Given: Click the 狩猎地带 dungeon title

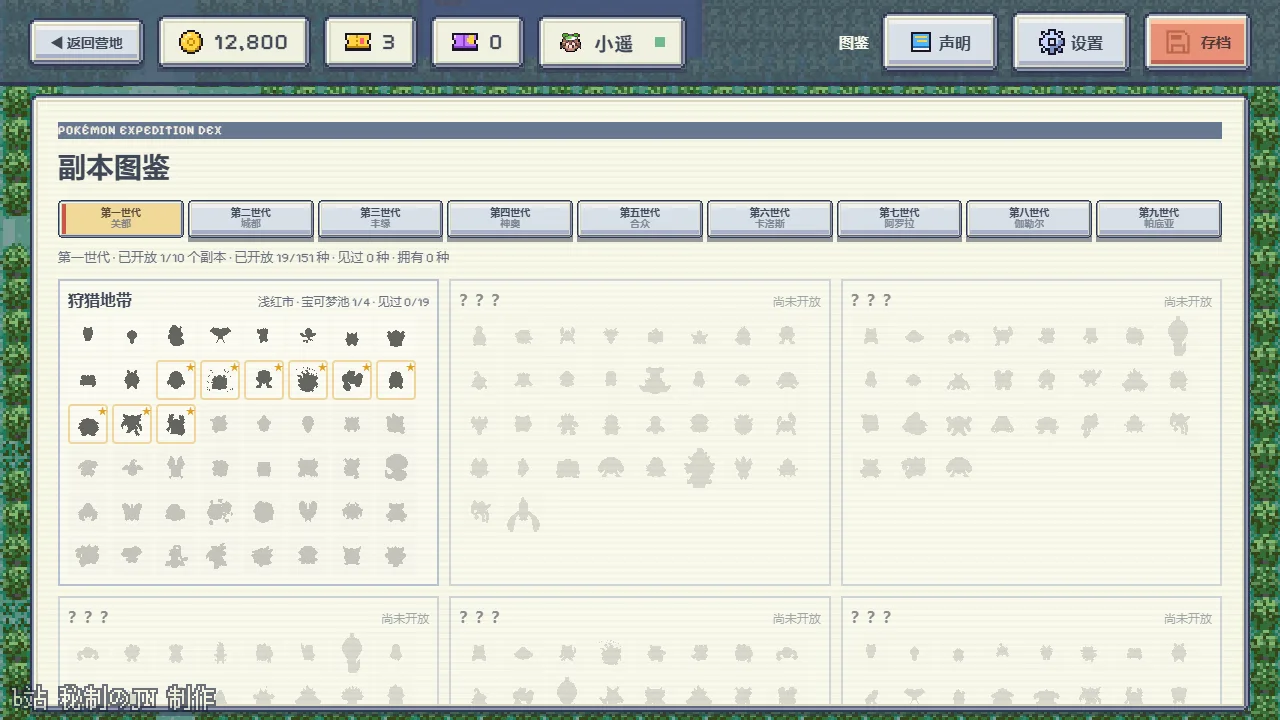Looking at the screenshot, I should click(x=100, y=300).
